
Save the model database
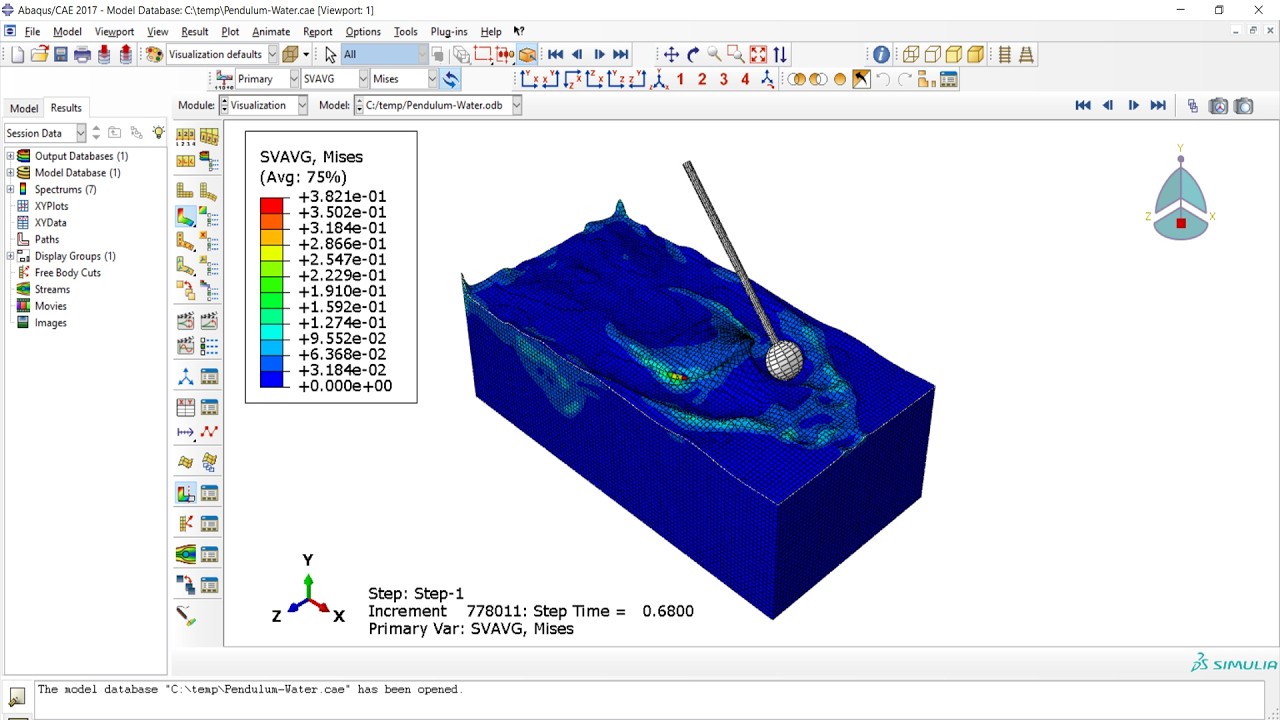pos(61,55)
